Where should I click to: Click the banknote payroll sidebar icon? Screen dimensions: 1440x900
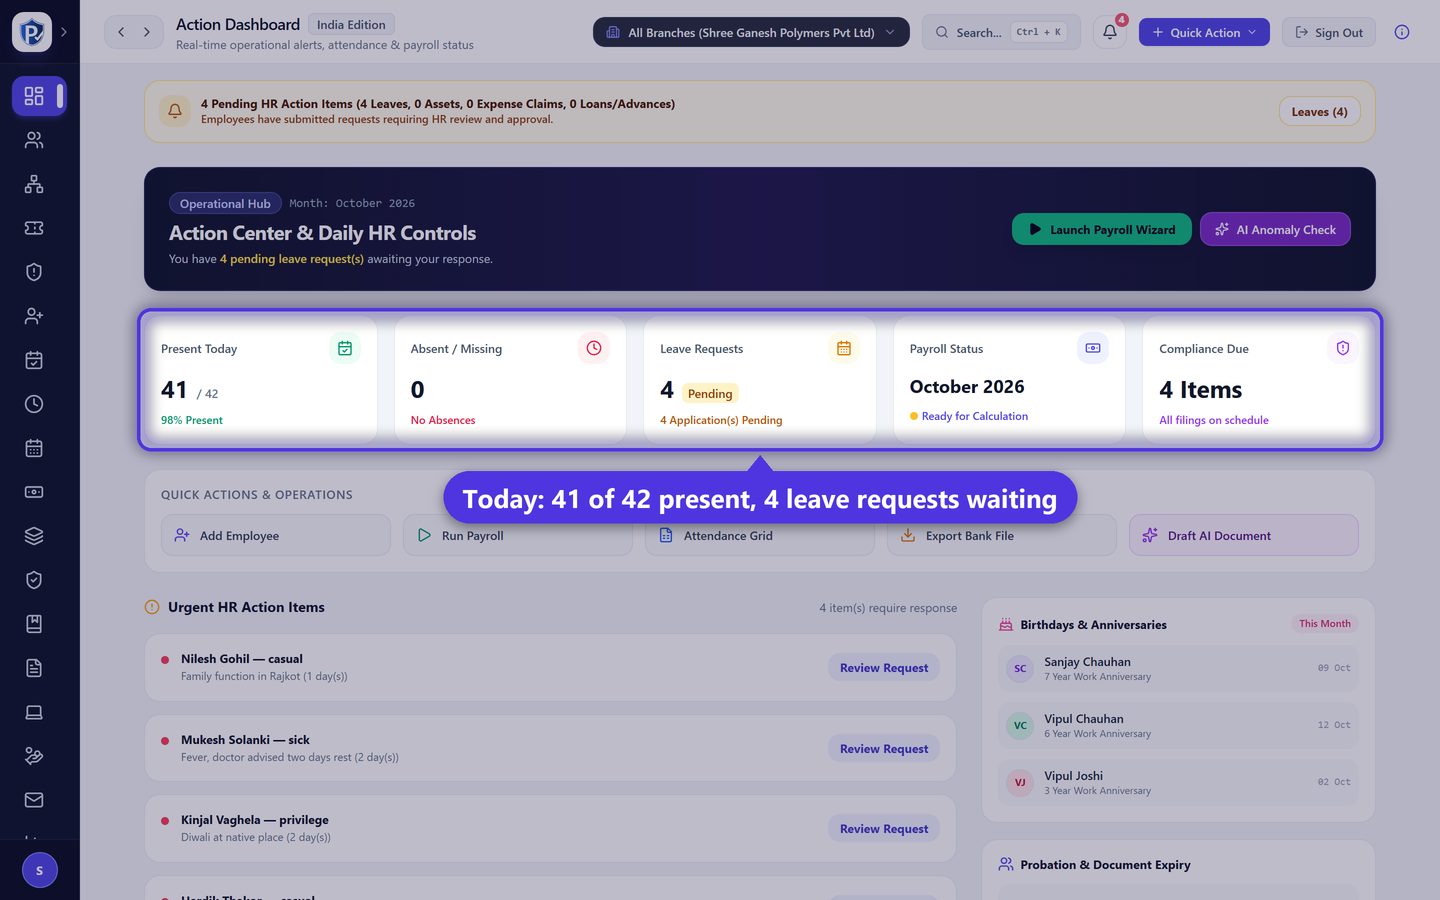[34, 492]
